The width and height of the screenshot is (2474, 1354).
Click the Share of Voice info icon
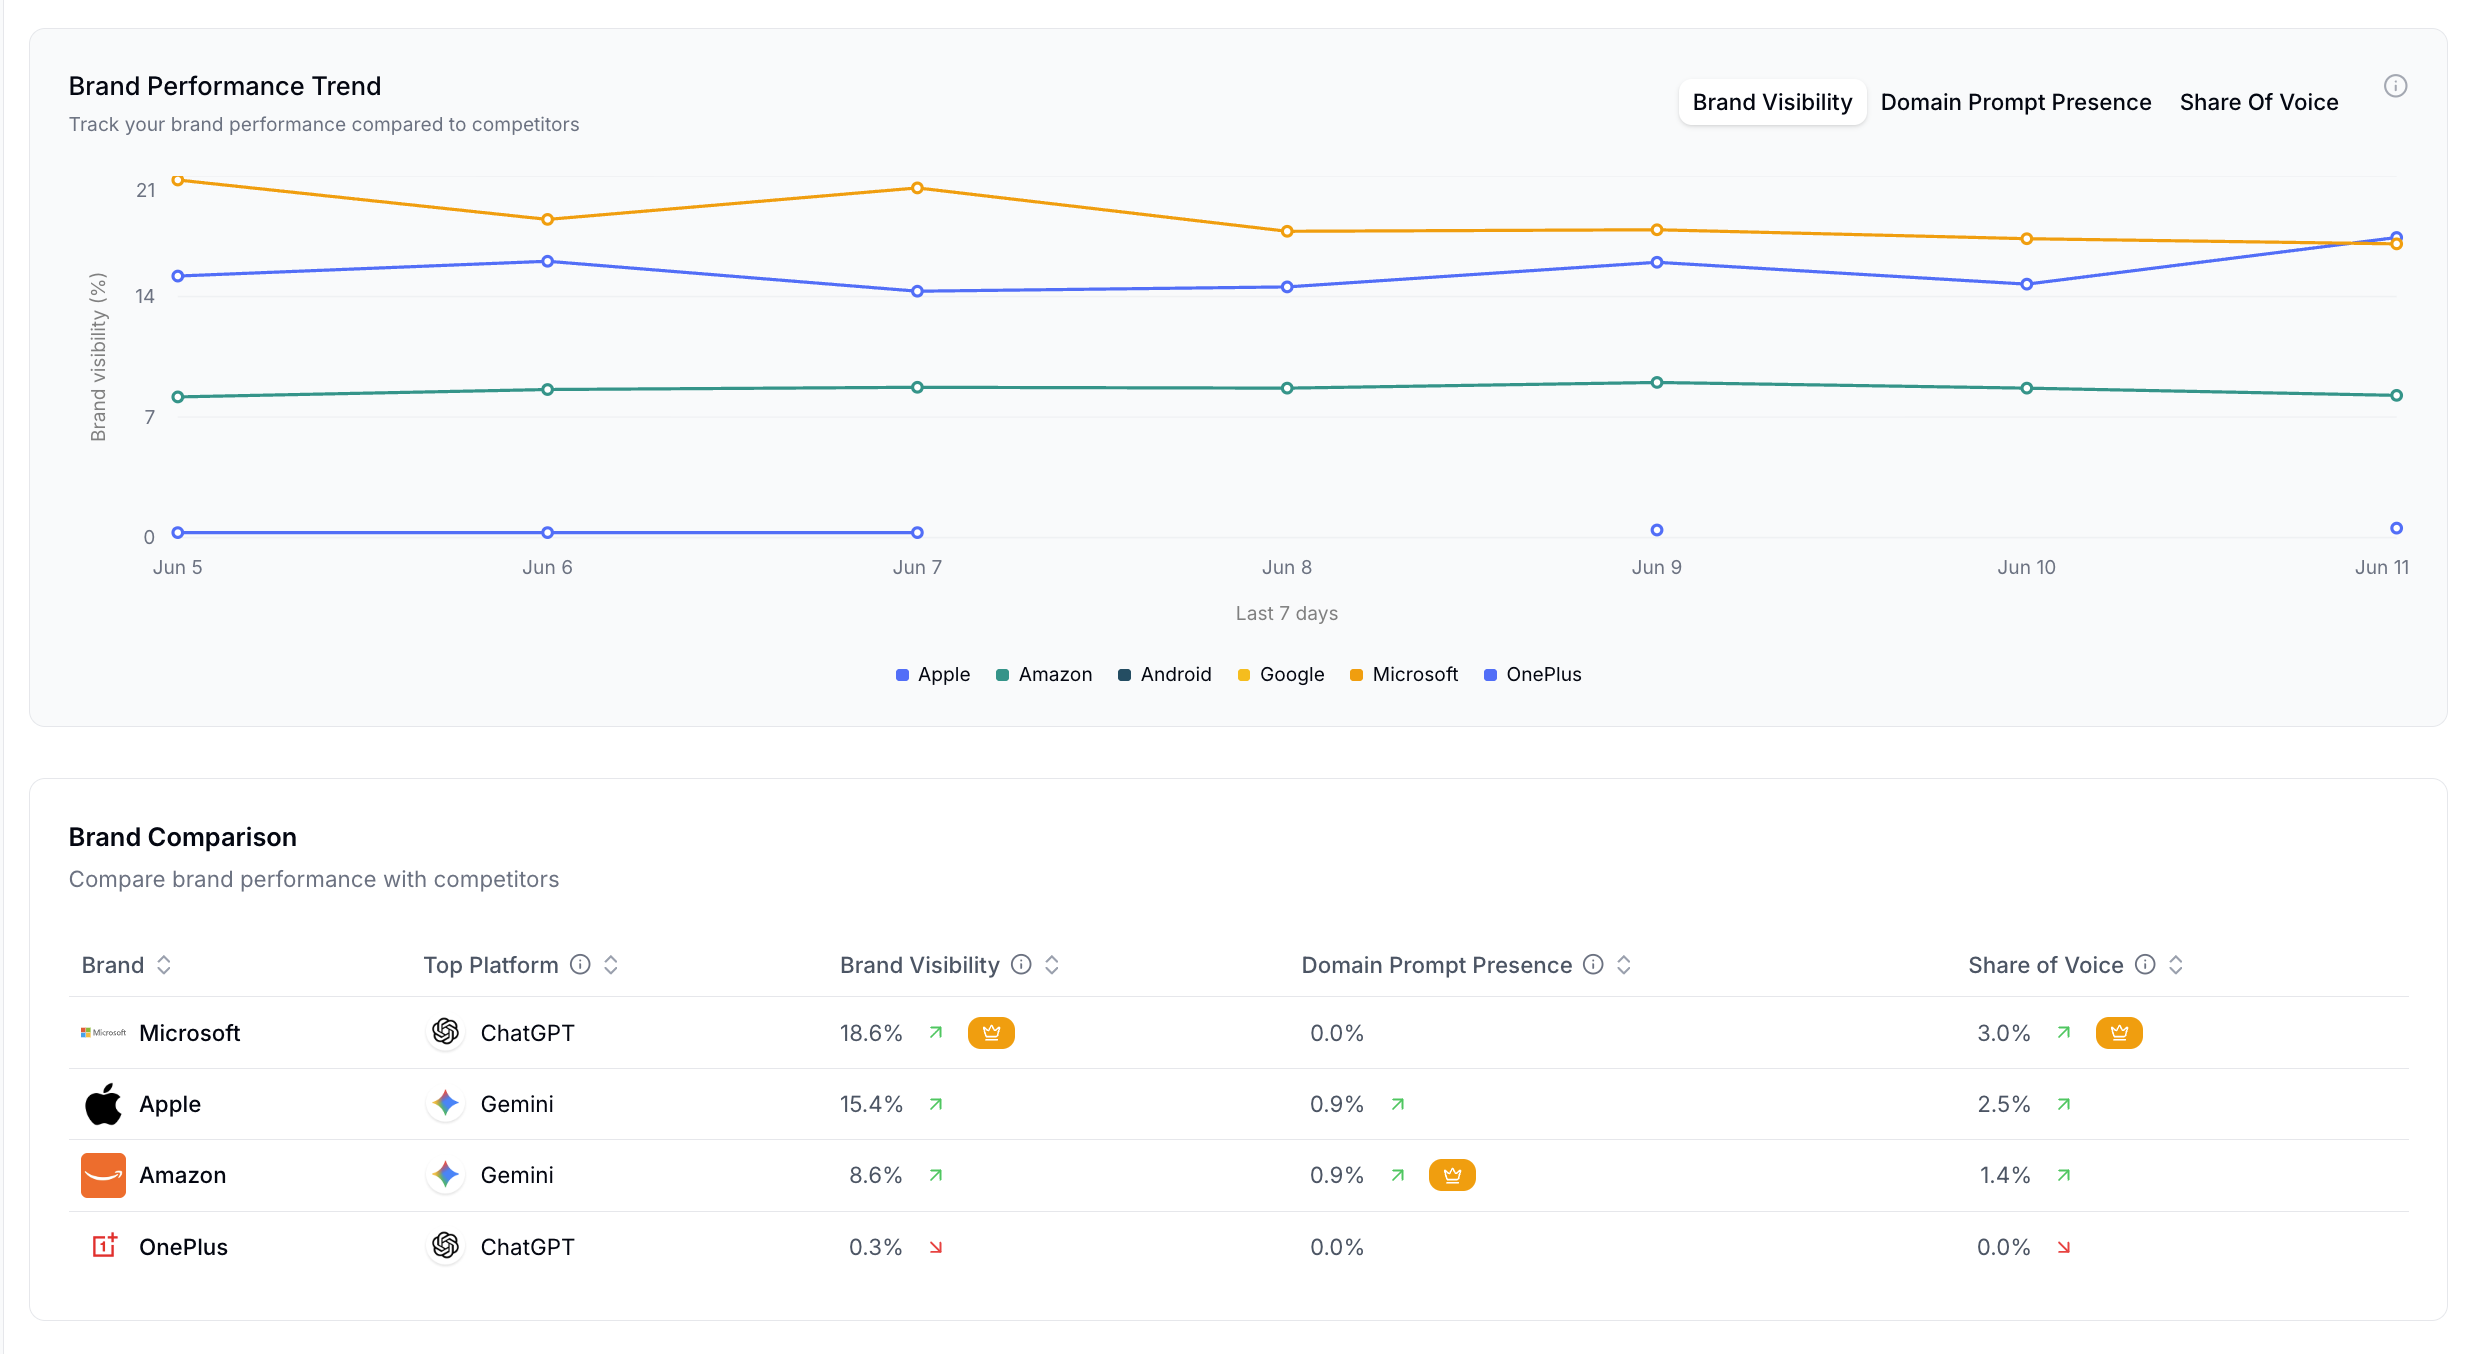(x=2145, y=964)
